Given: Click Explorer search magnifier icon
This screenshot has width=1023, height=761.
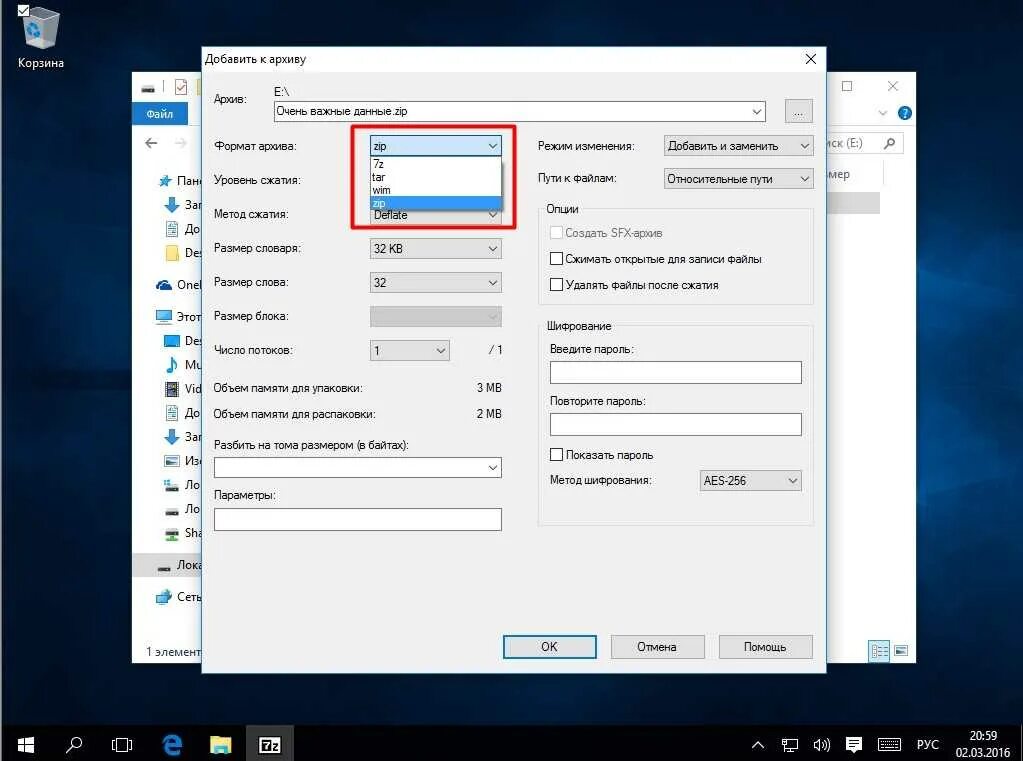Looking at the screenshot, I should [x=889, y=143].
